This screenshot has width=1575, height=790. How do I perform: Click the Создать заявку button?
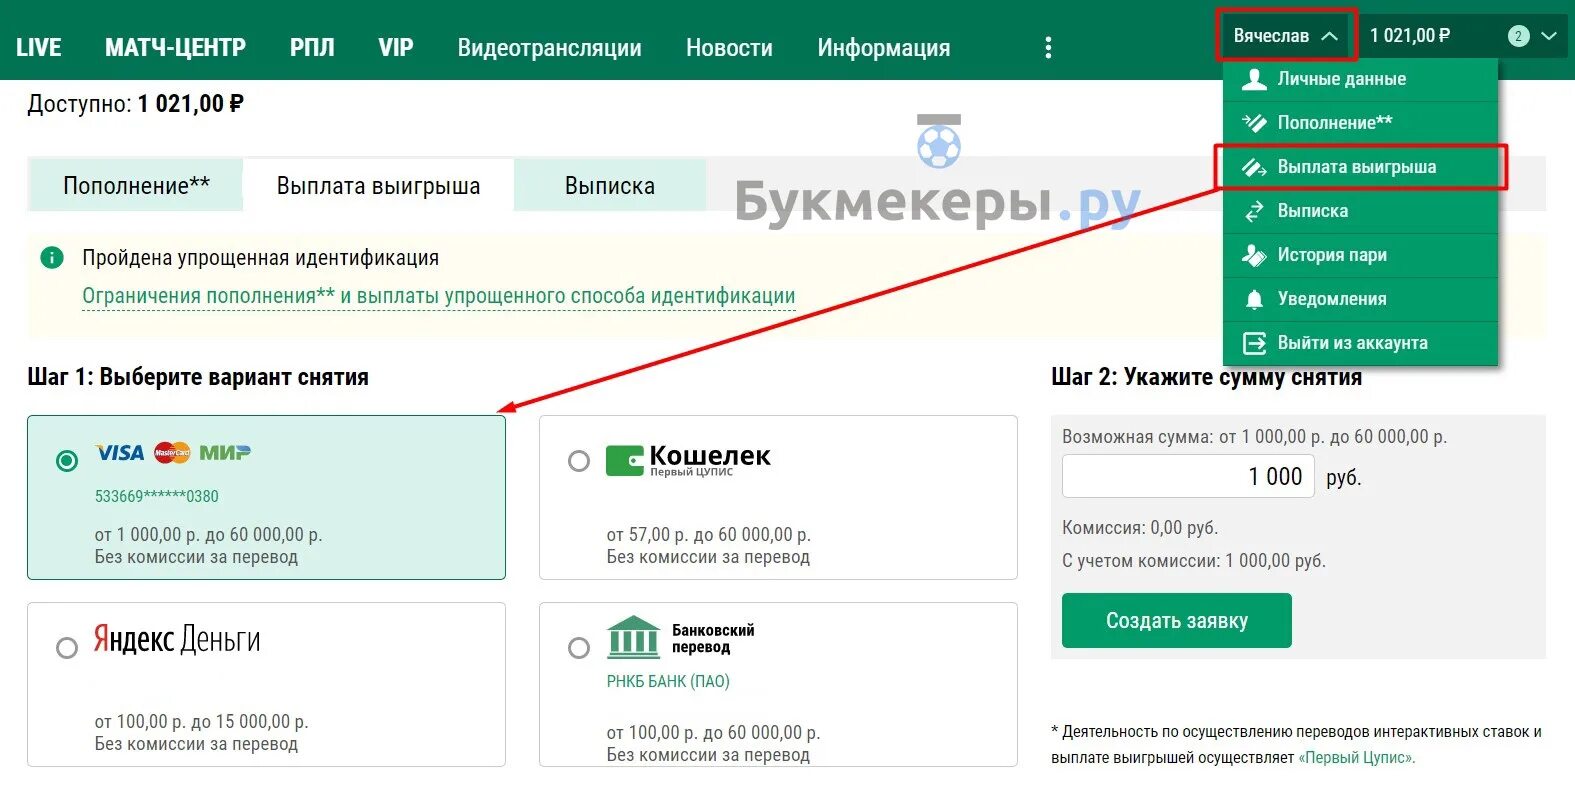1177,621
